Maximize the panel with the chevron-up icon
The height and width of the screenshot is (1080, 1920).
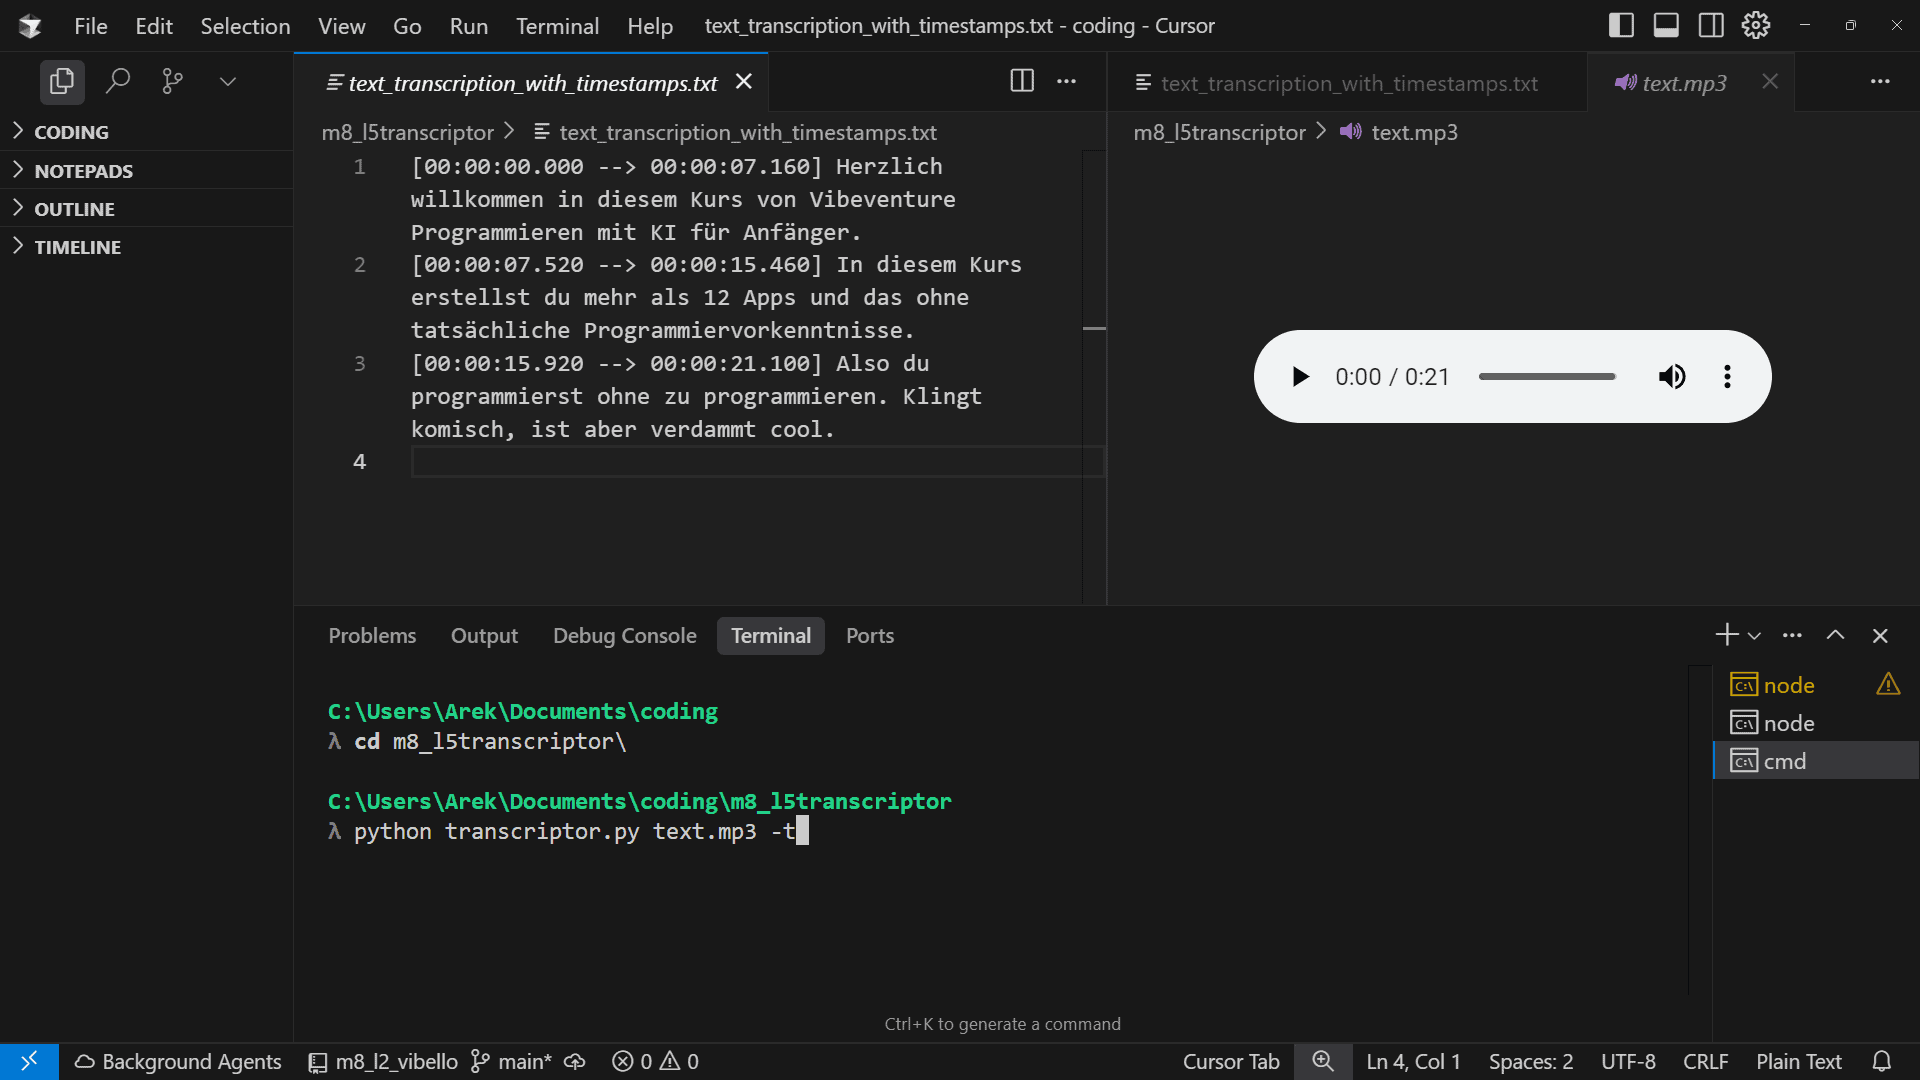(x=1836, y=634)
